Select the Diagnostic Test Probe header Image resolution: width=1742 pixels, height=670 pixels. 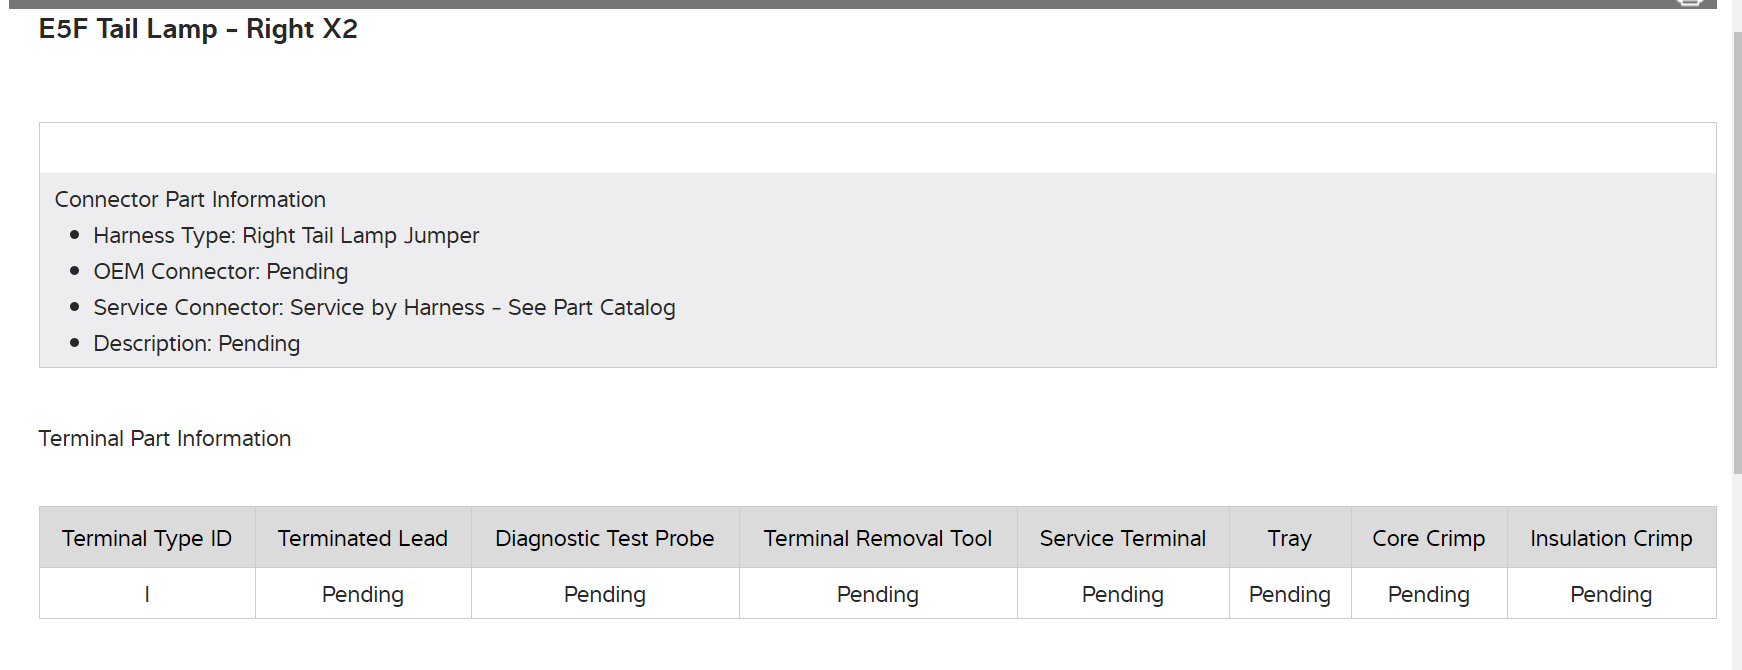coord(605,538)
